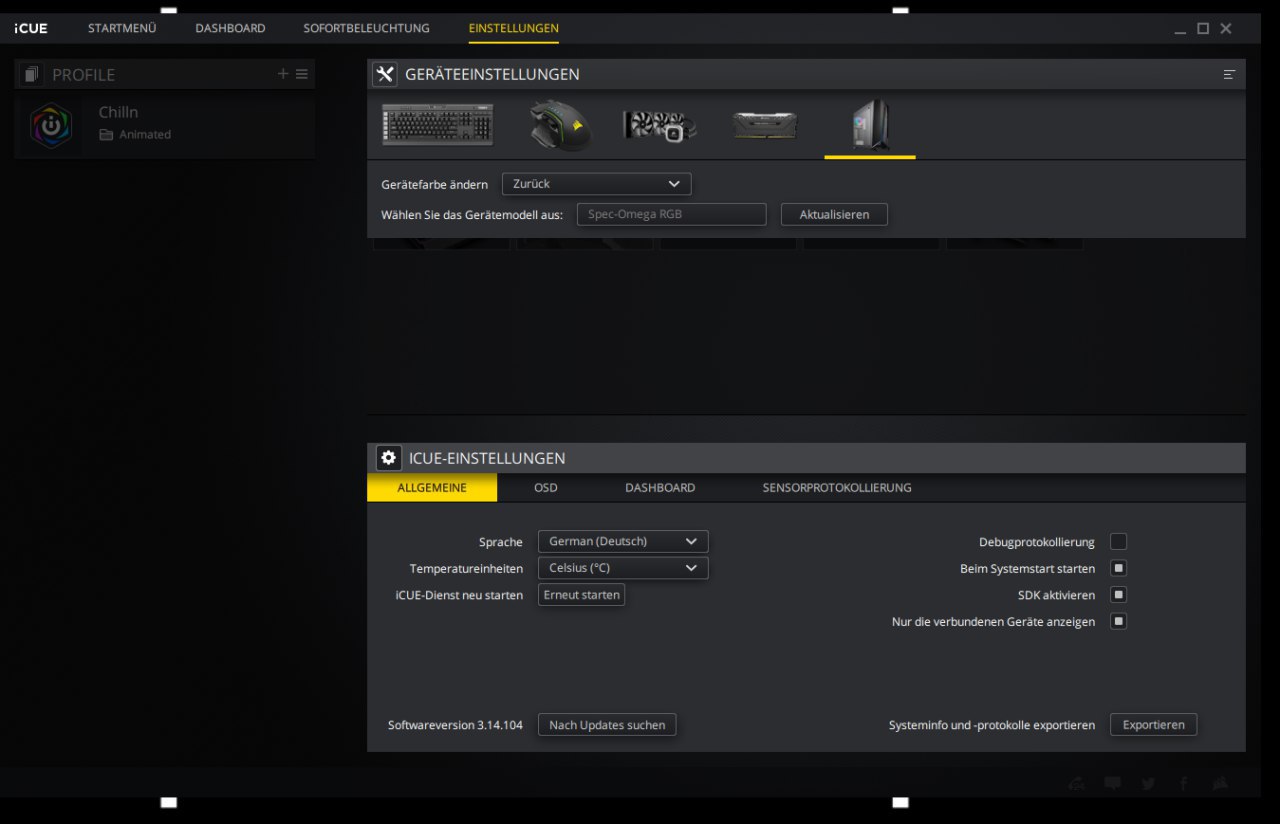
Task: Select the Einstellungen top menu
Action: click(514, 28)
